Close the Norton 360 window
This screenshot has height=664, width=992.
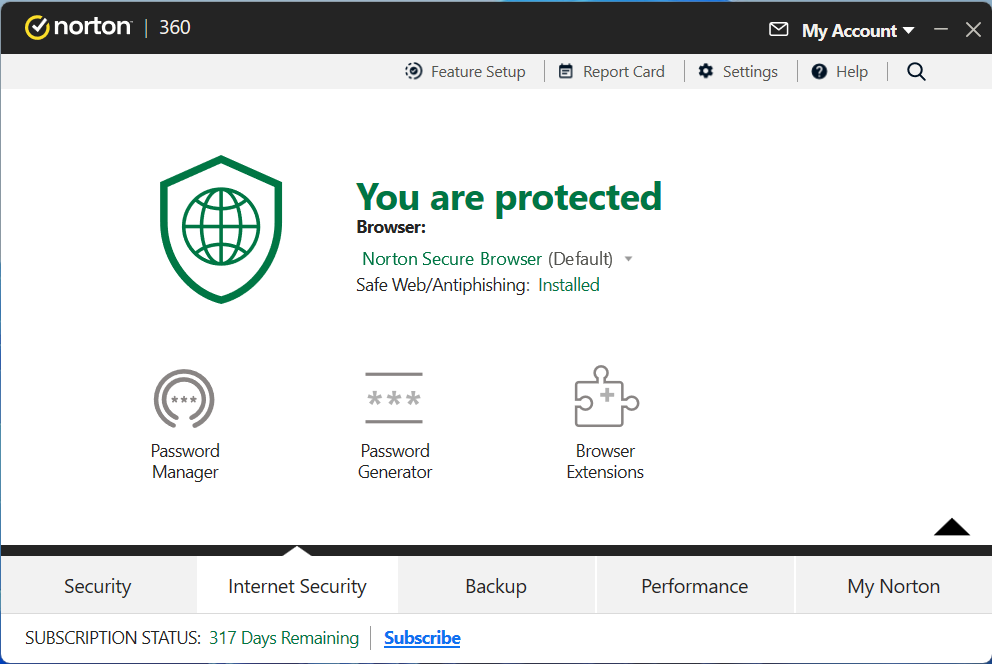[974, 29]
